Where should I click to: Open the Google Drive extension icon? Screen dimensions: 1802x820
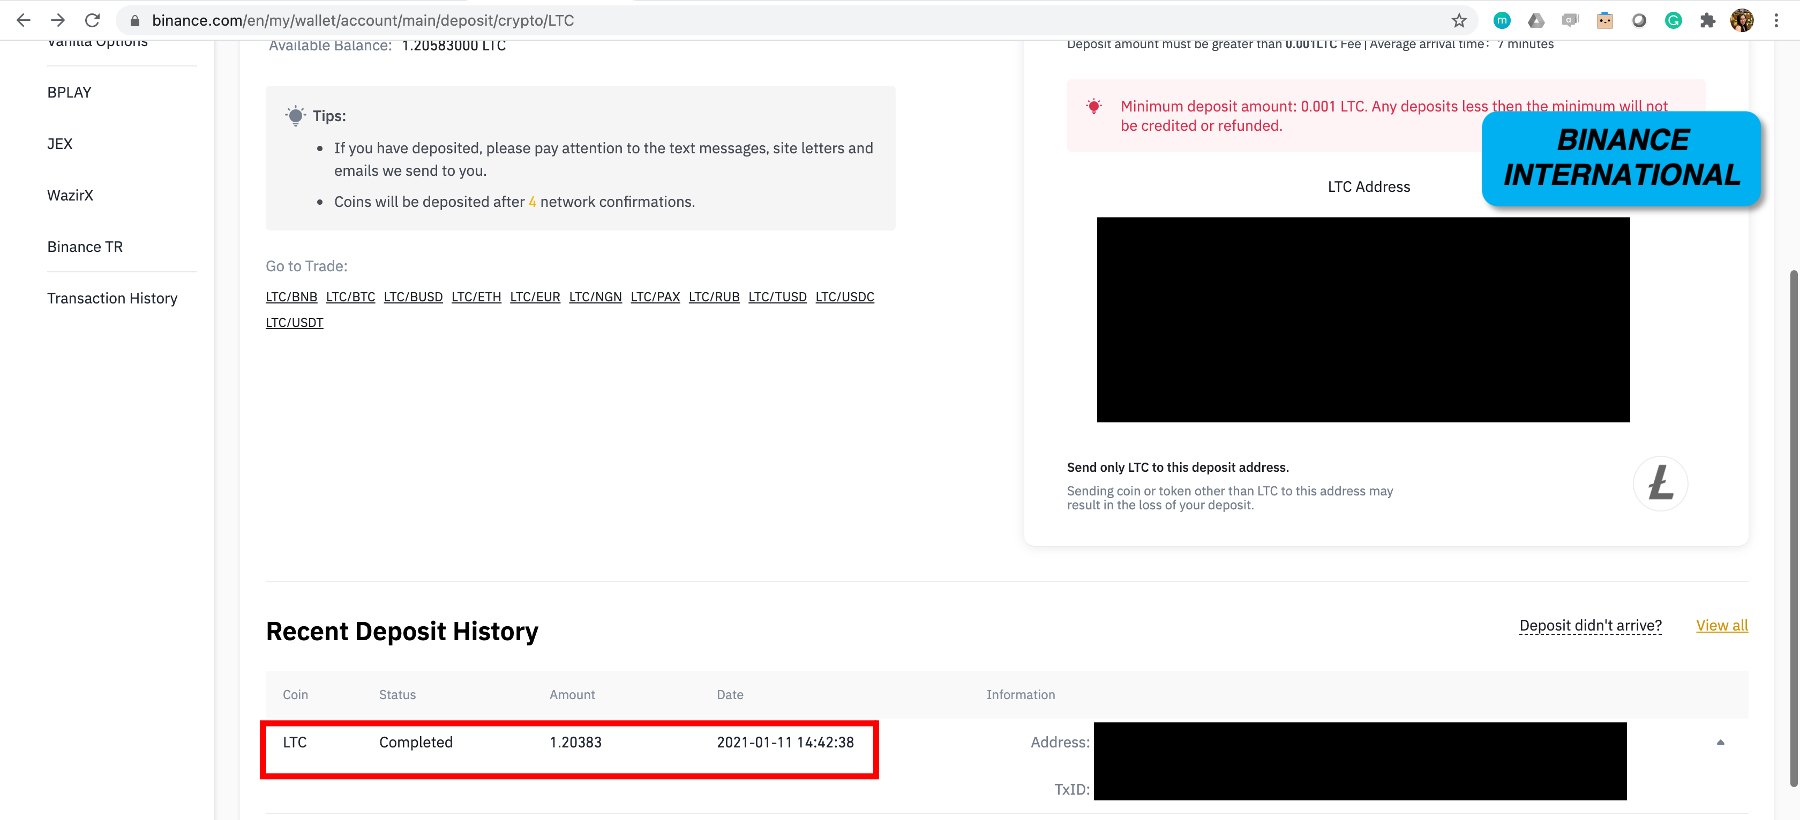pyautogui.click(x=1536, y=20)
